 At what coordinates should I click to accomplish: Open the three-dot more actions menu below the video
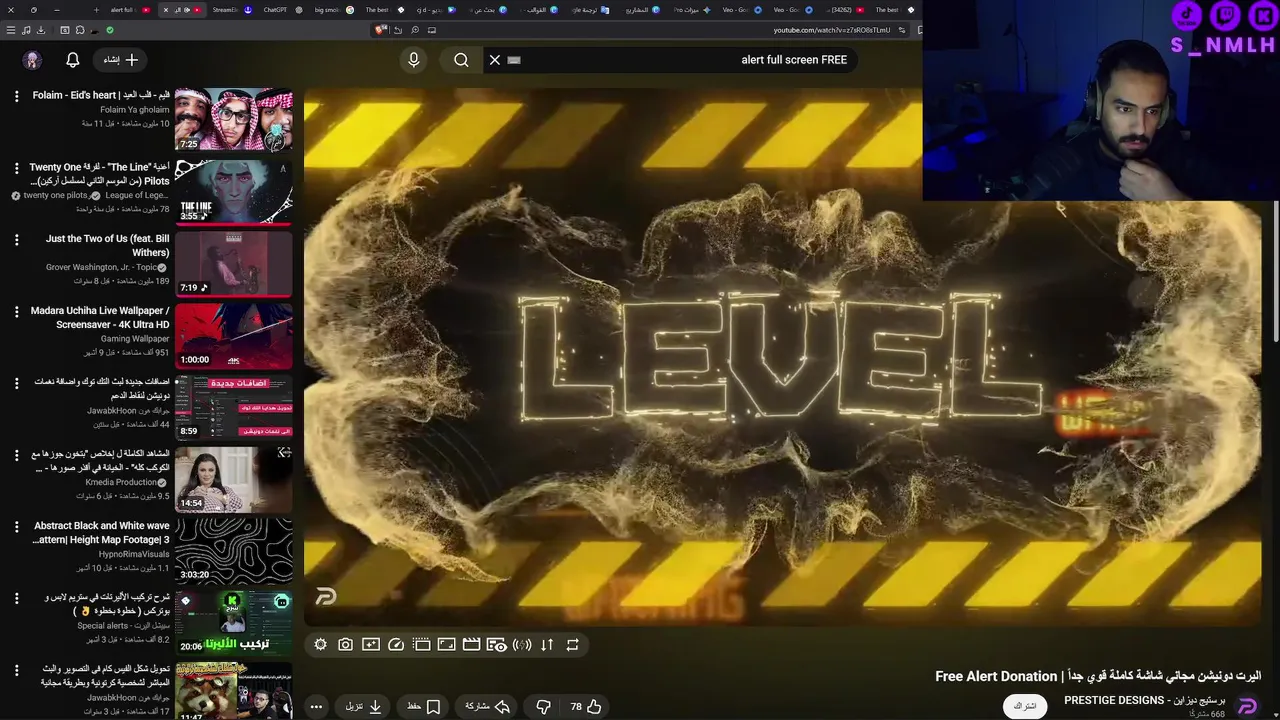[x=316, y=706]
